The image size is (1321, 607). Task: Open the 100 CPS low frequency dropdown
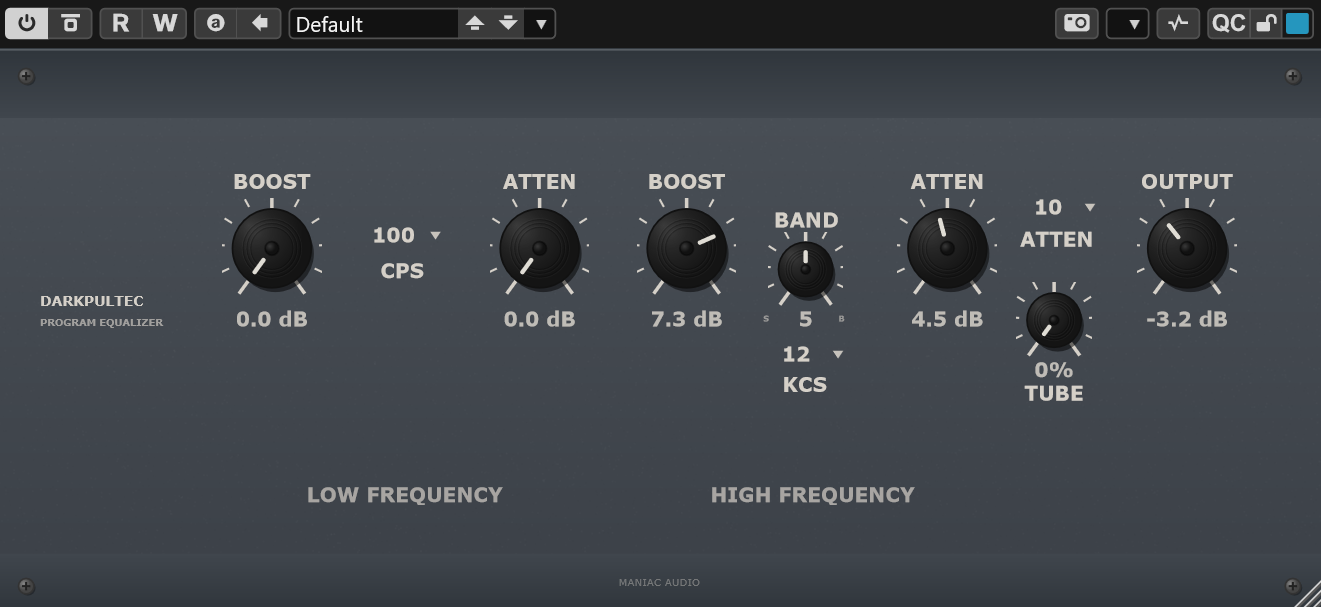point(435,236)
